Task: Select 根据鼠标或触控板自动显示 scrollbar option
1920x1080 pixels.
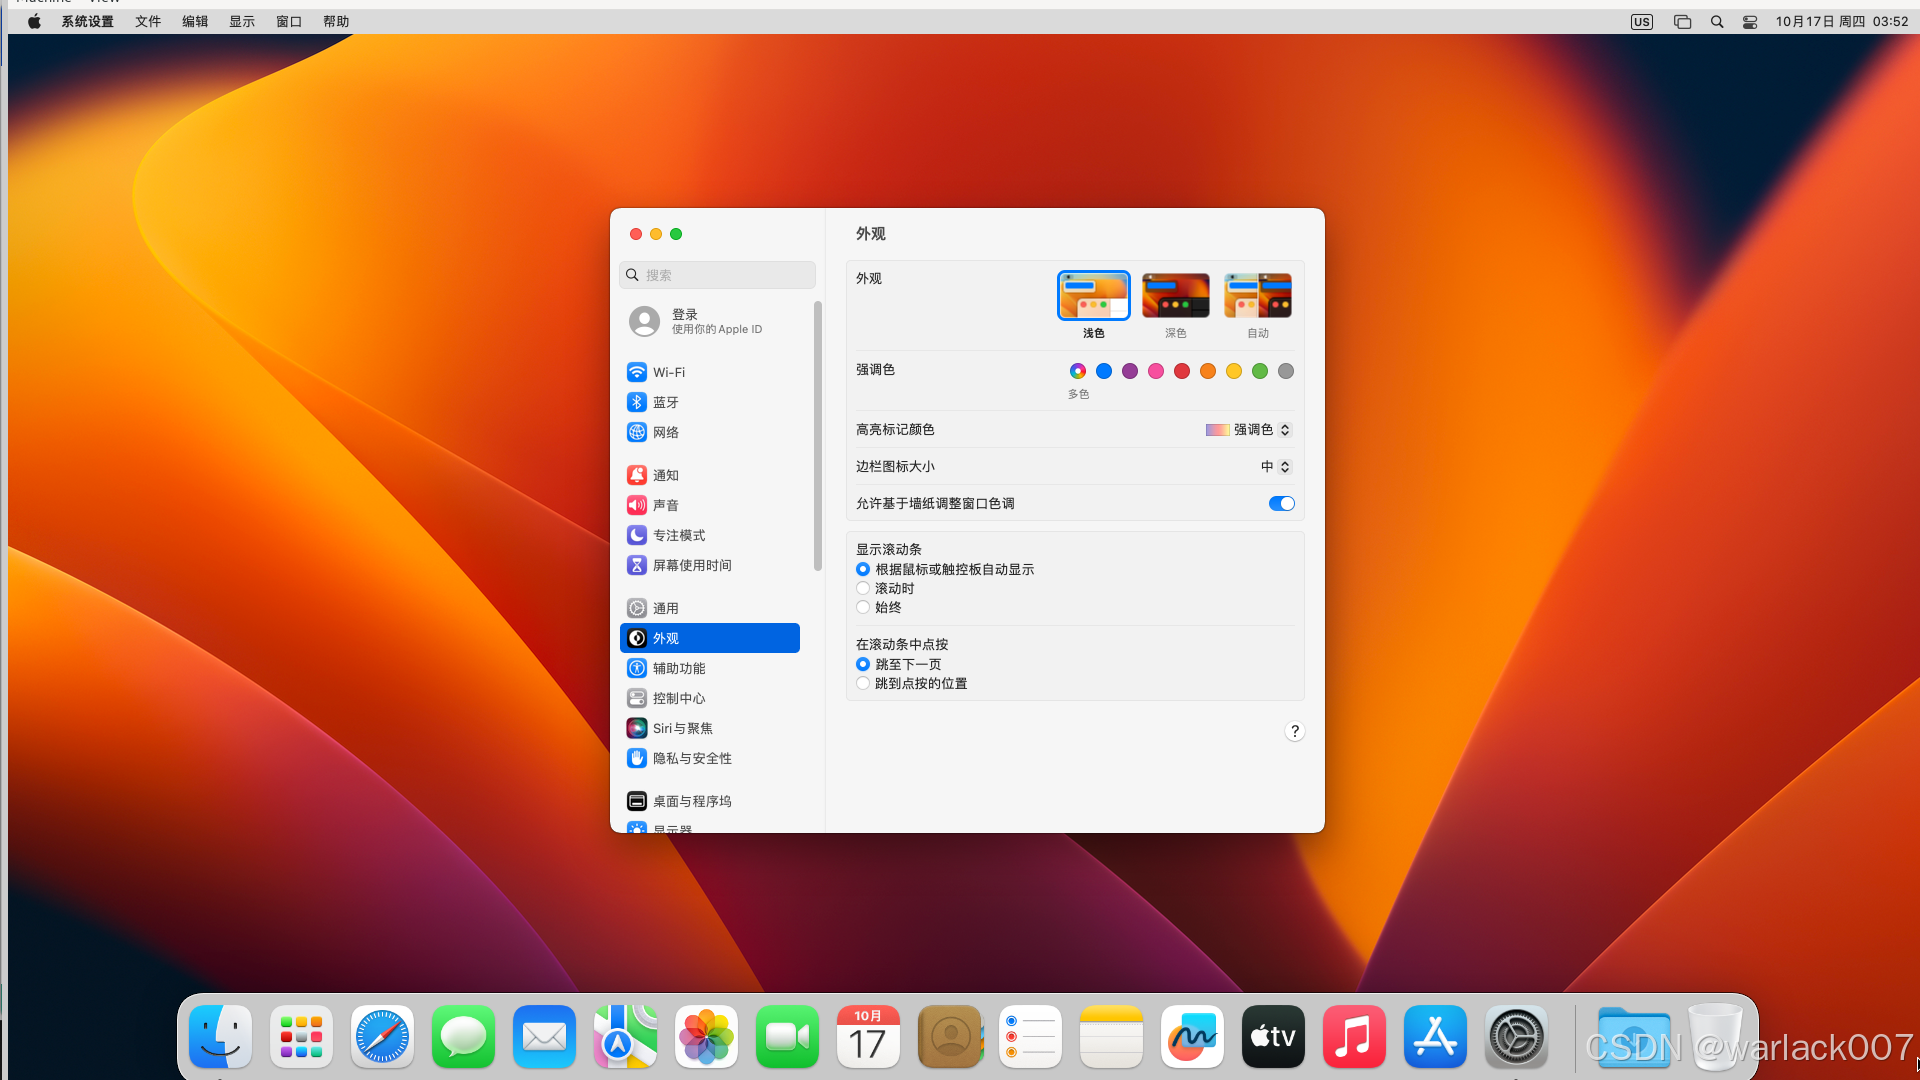Action: click(x=863, y=569)
